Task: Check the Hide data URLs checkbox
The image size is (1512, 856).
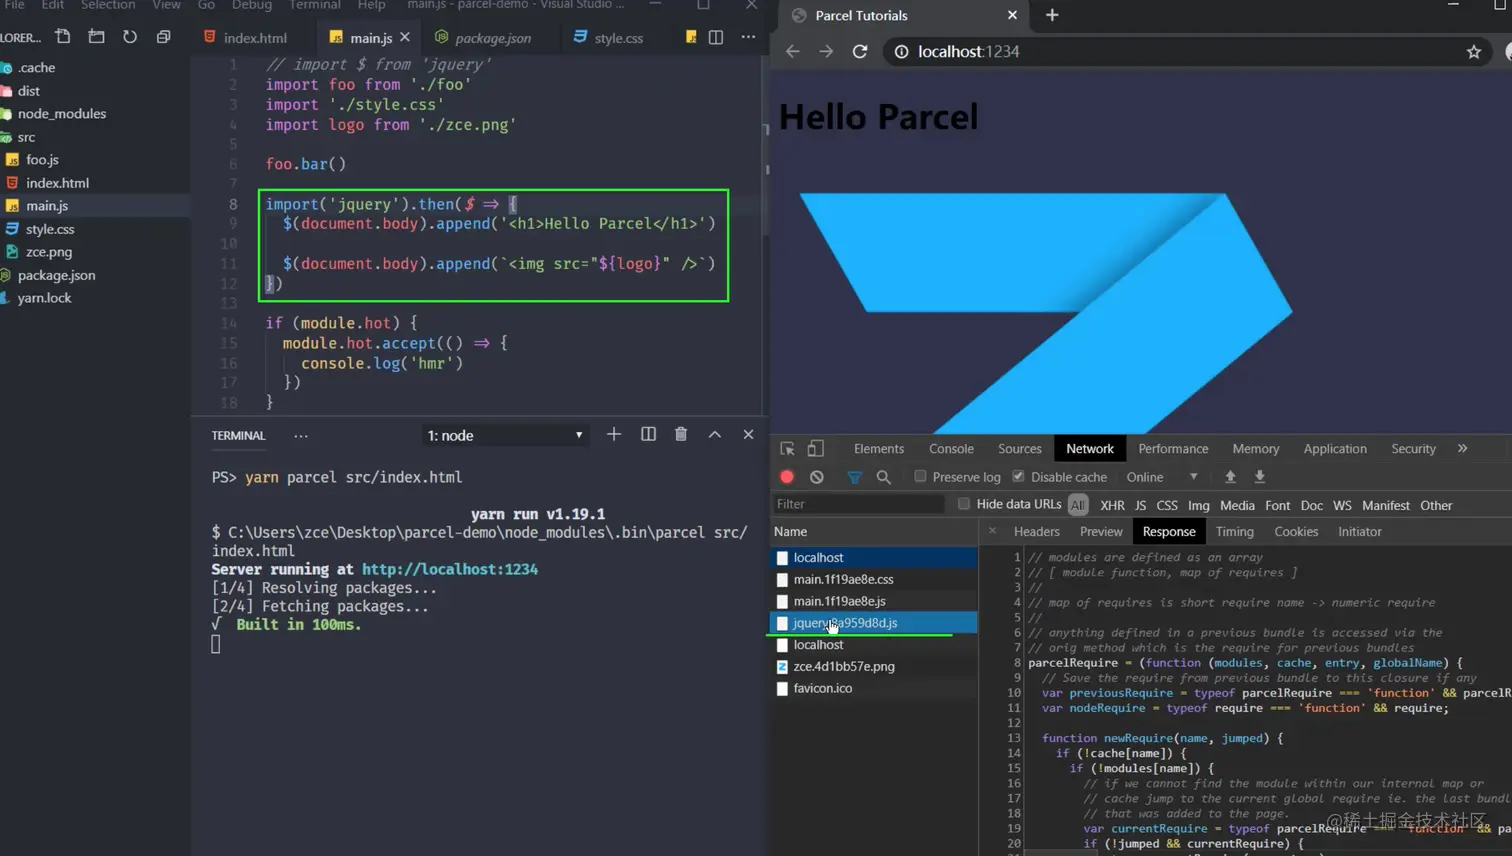Action: (x=964, y=504)
